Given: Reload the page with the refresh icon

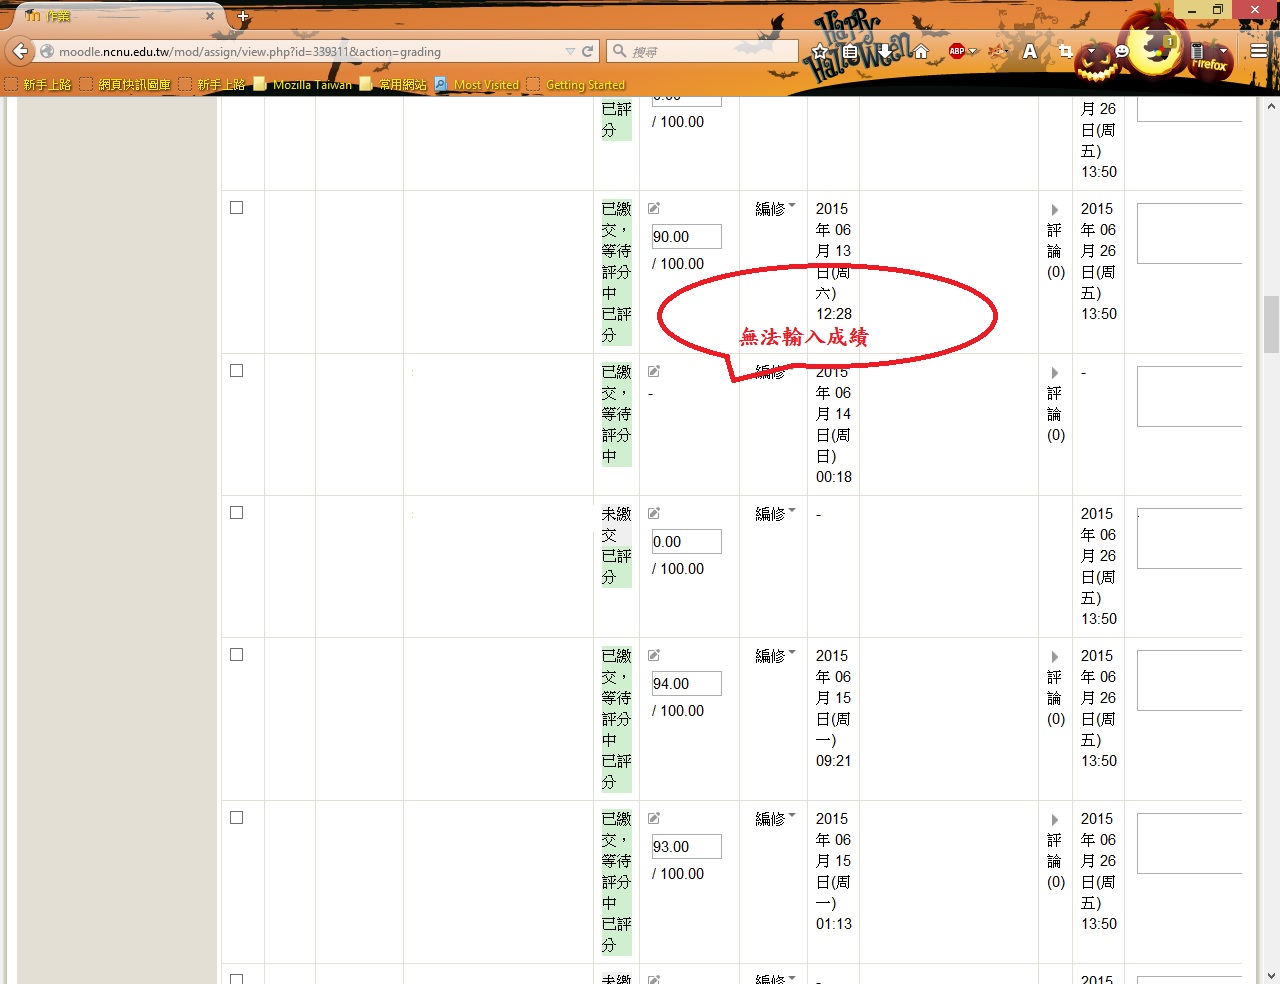Looking at the screenshot, I should click(x=588, y=51).
